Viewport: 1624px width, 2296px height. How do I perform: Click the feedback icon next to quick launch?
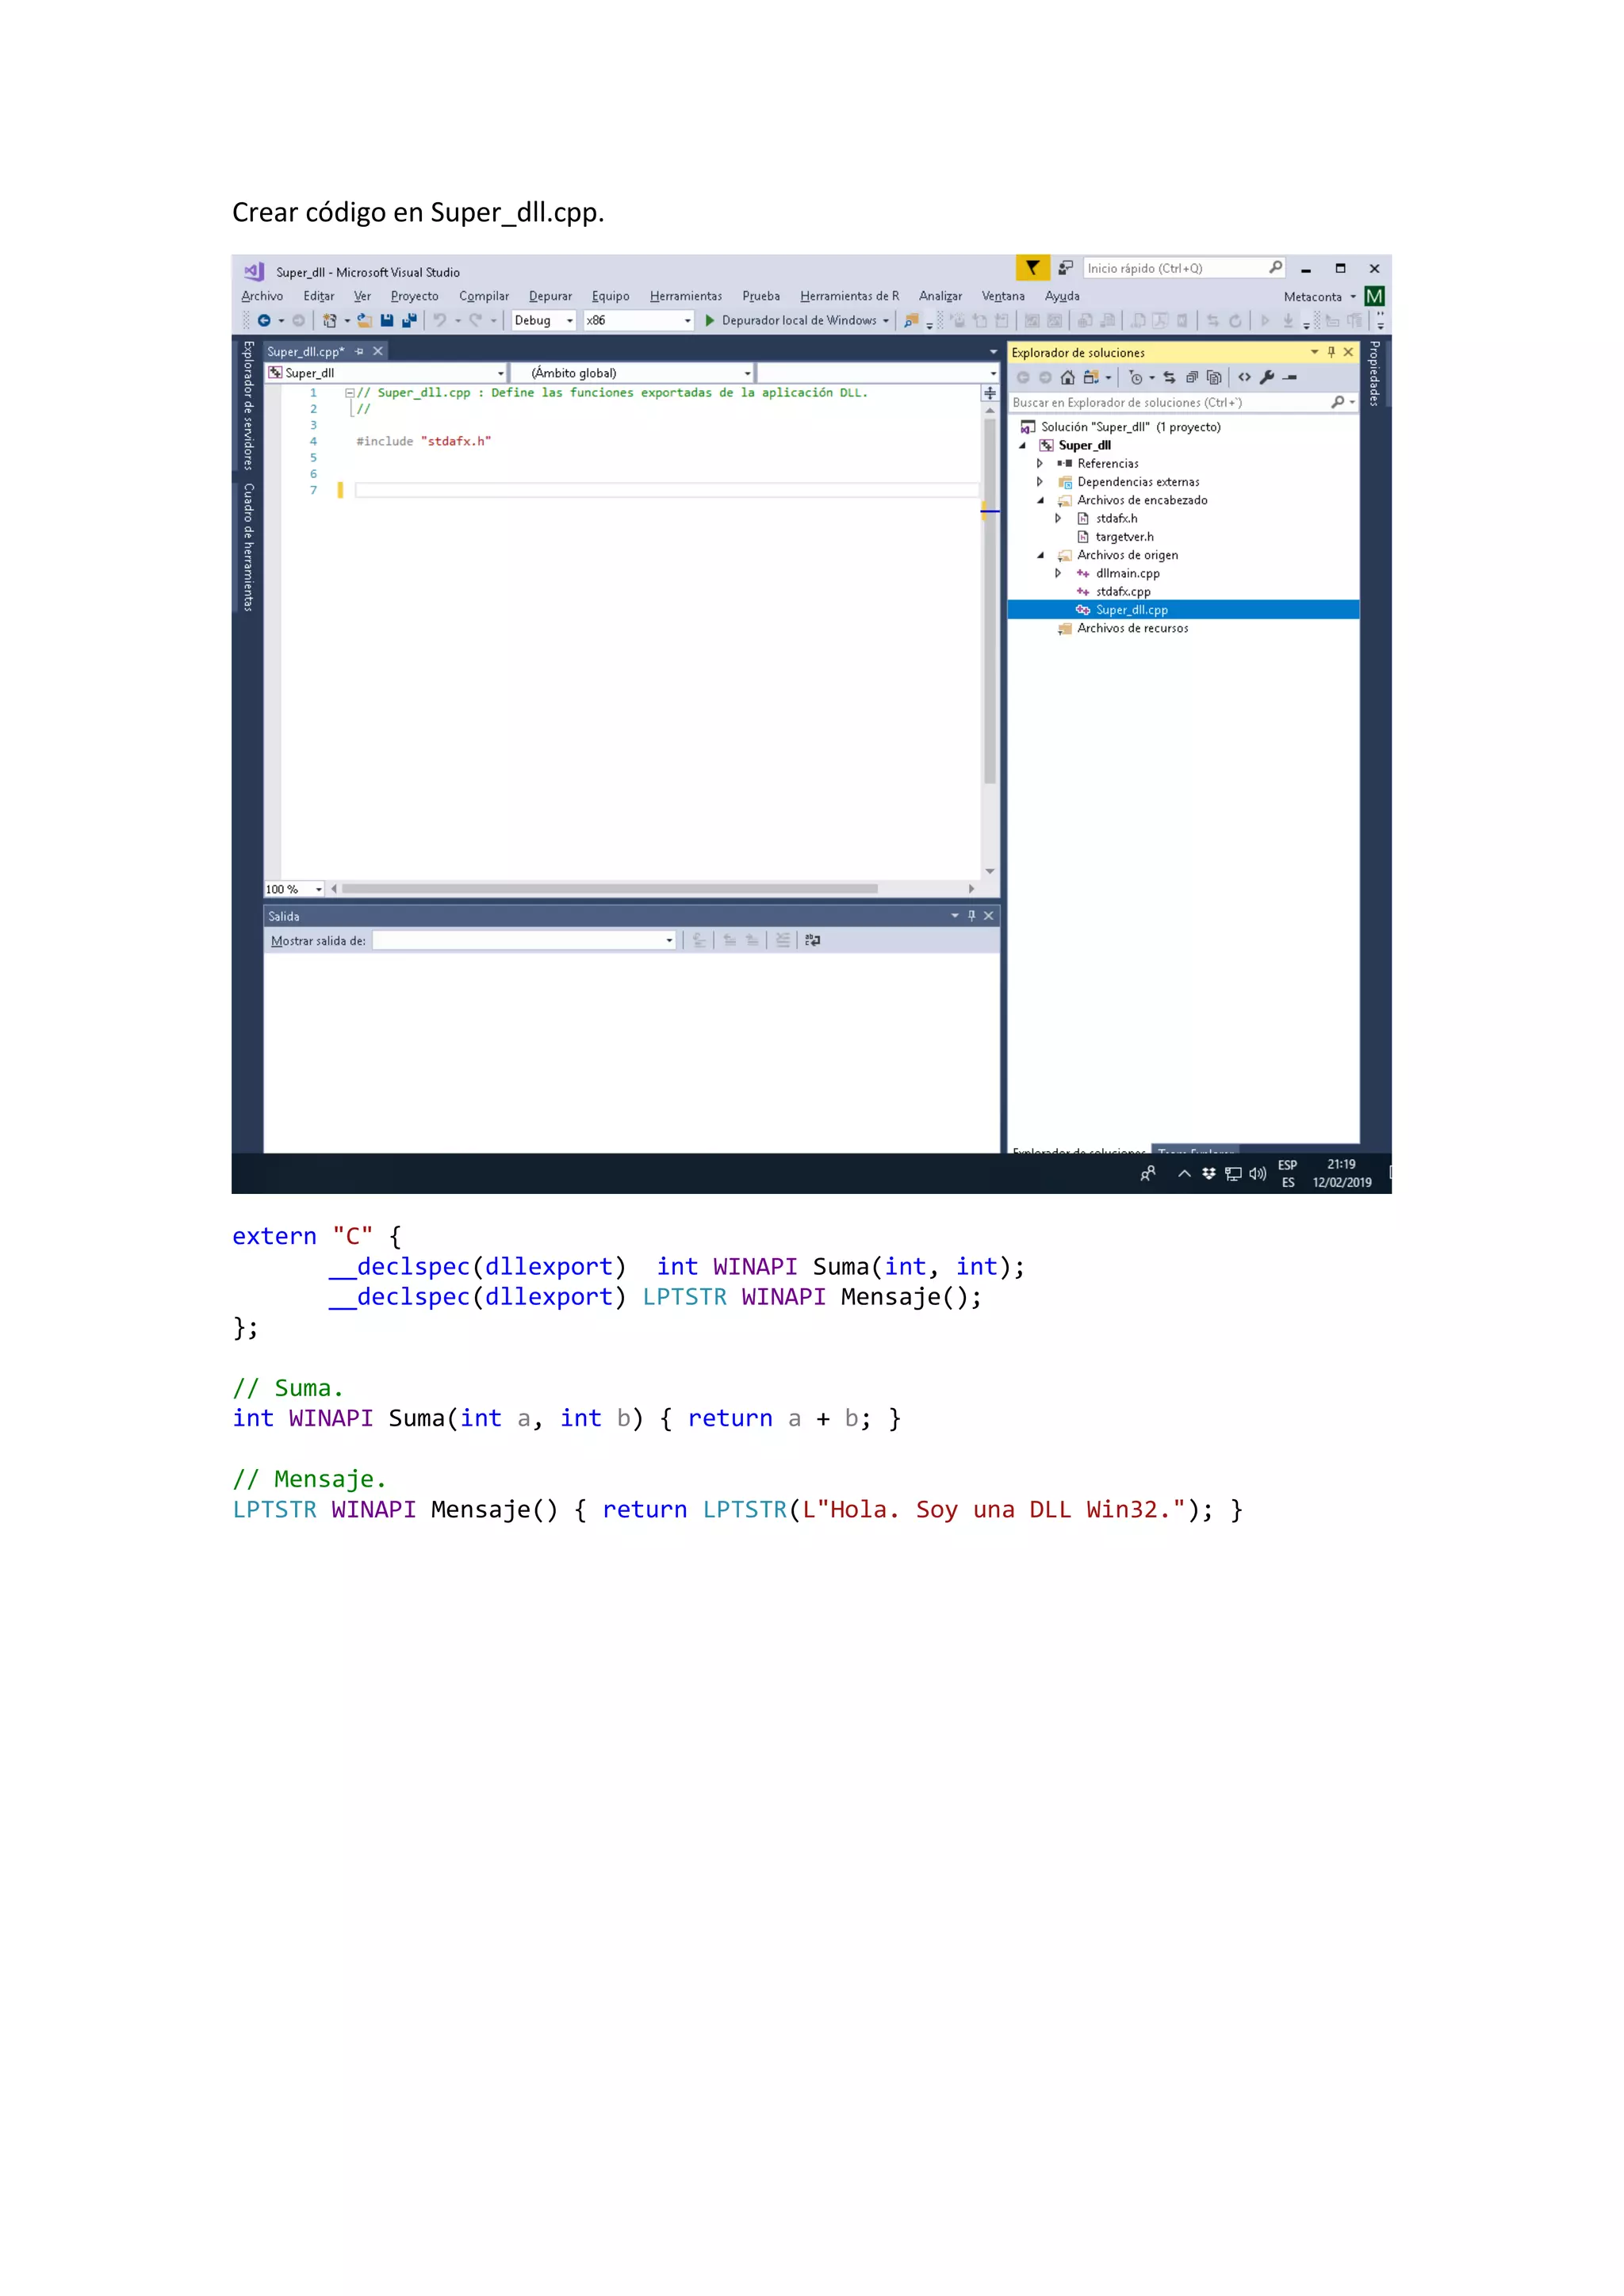click(x=1066, y=267)
